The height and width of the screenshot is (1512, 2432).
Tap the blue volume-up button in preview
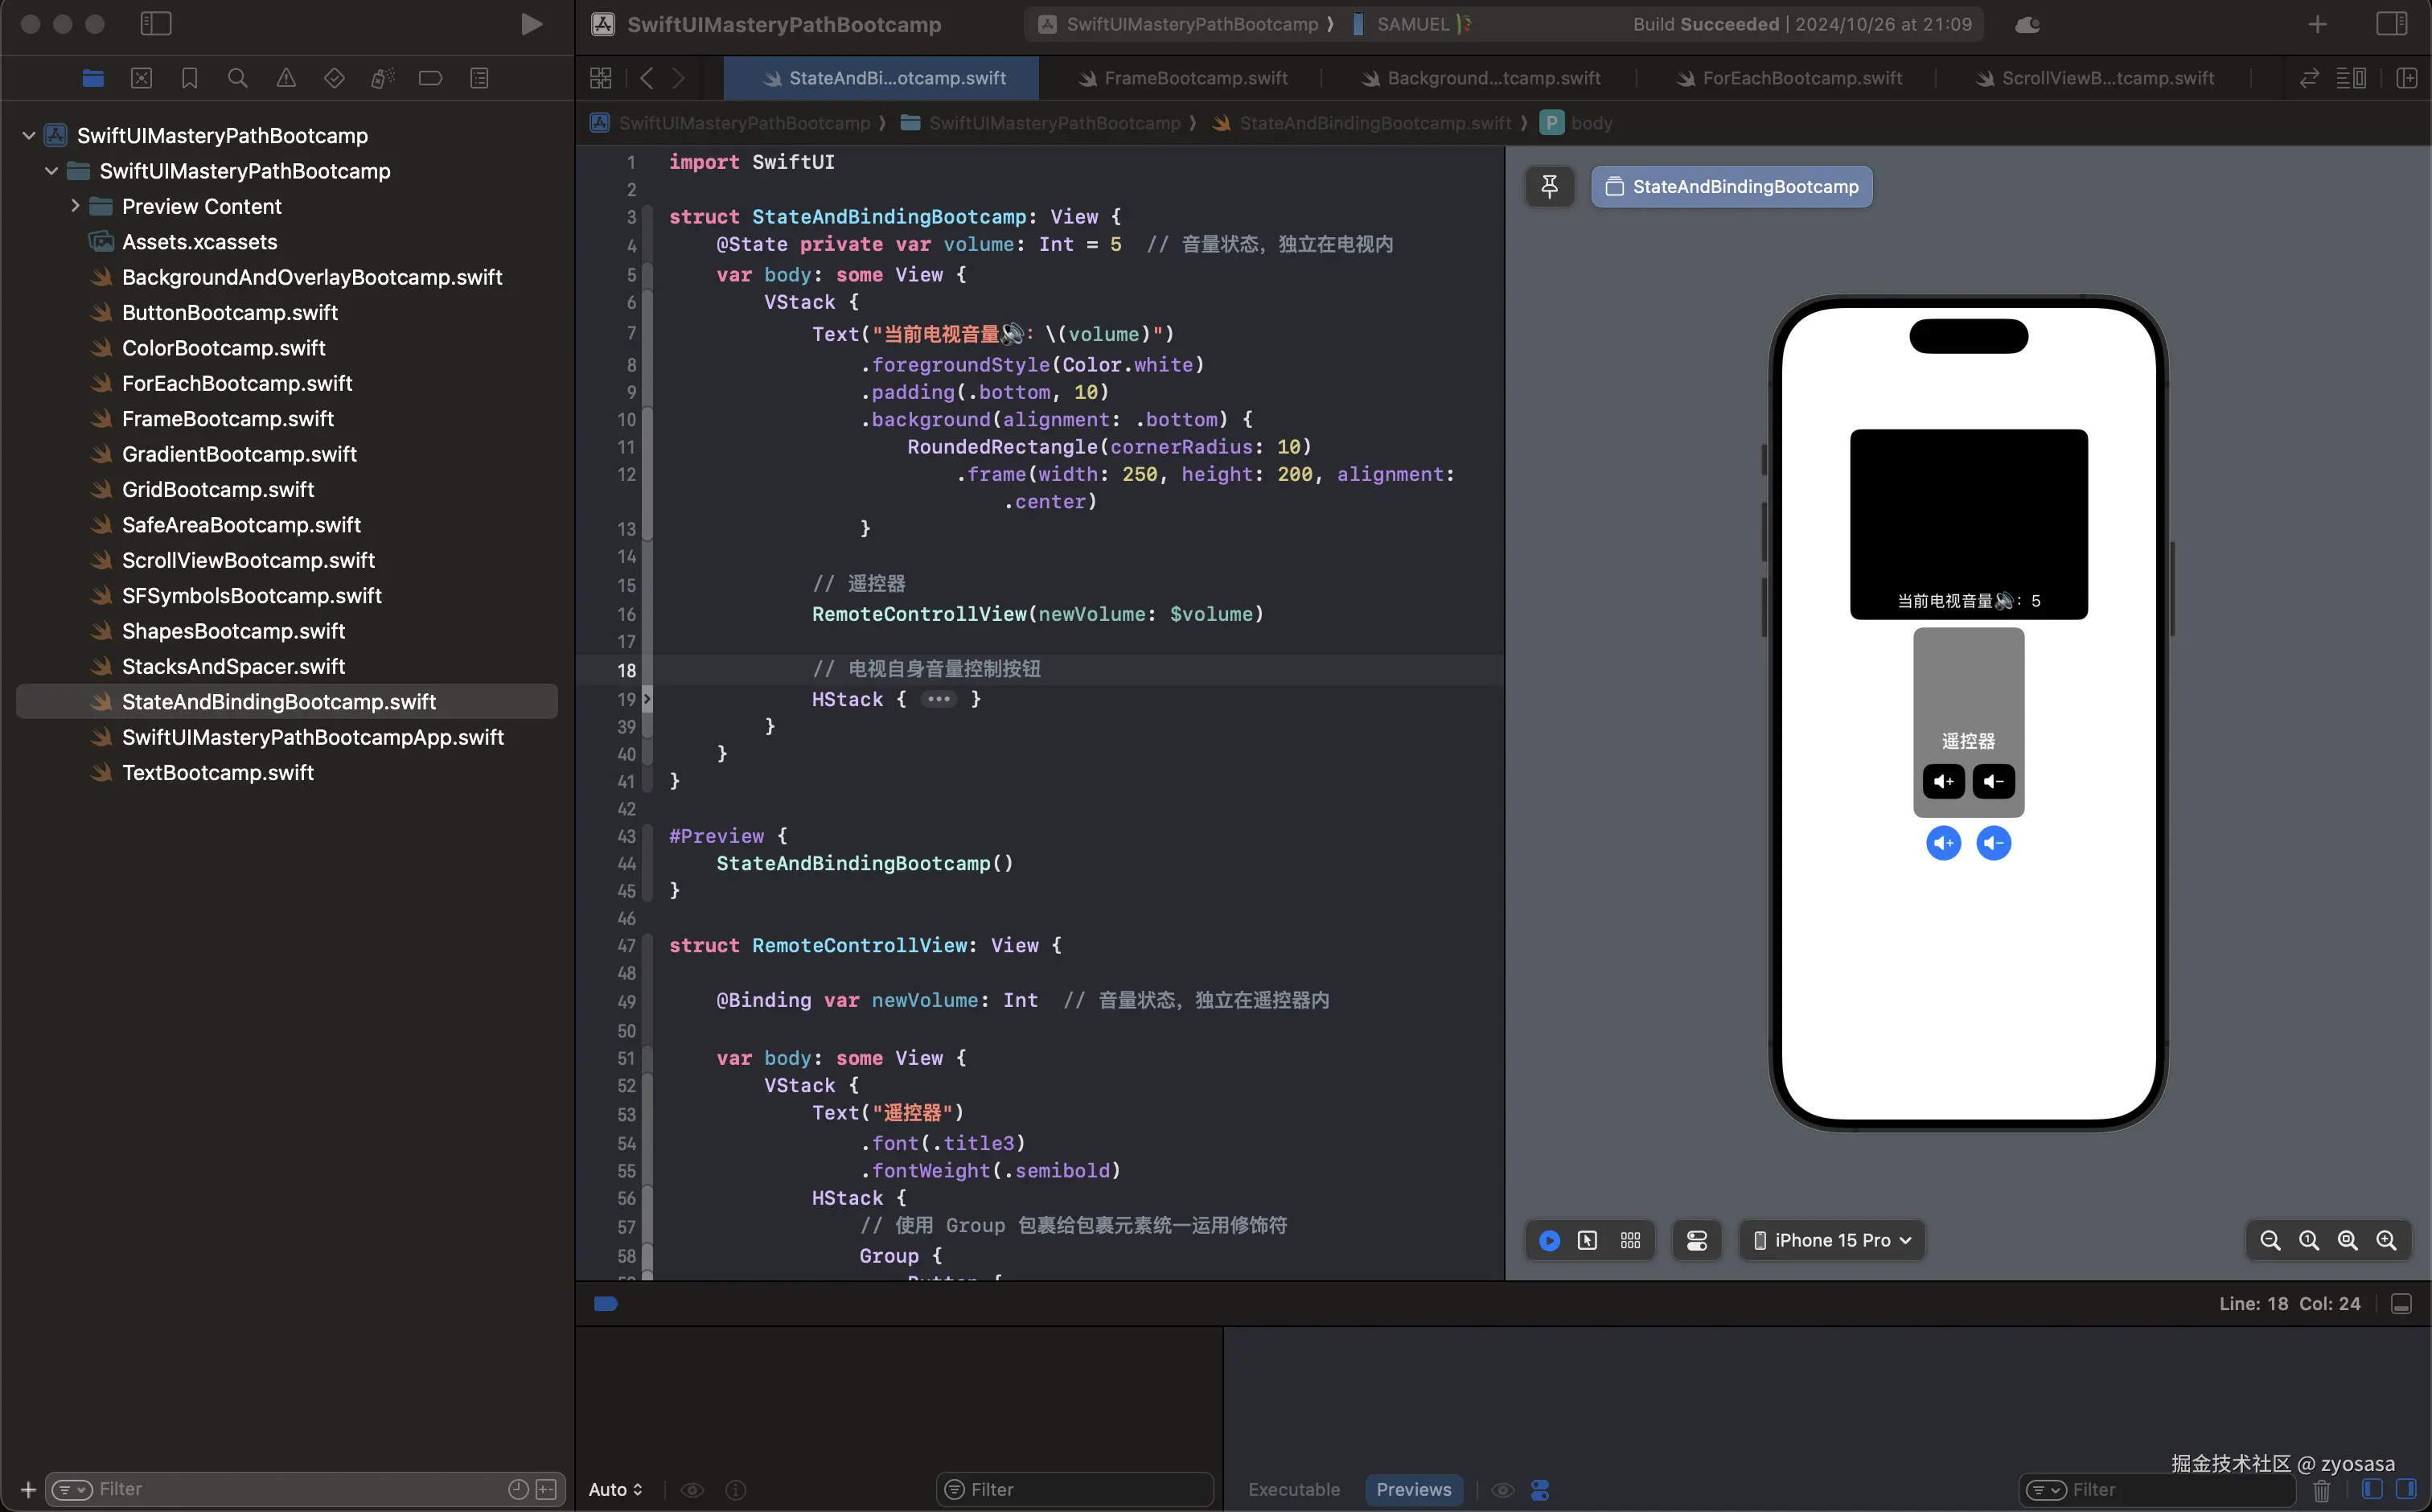[1943, 843]
